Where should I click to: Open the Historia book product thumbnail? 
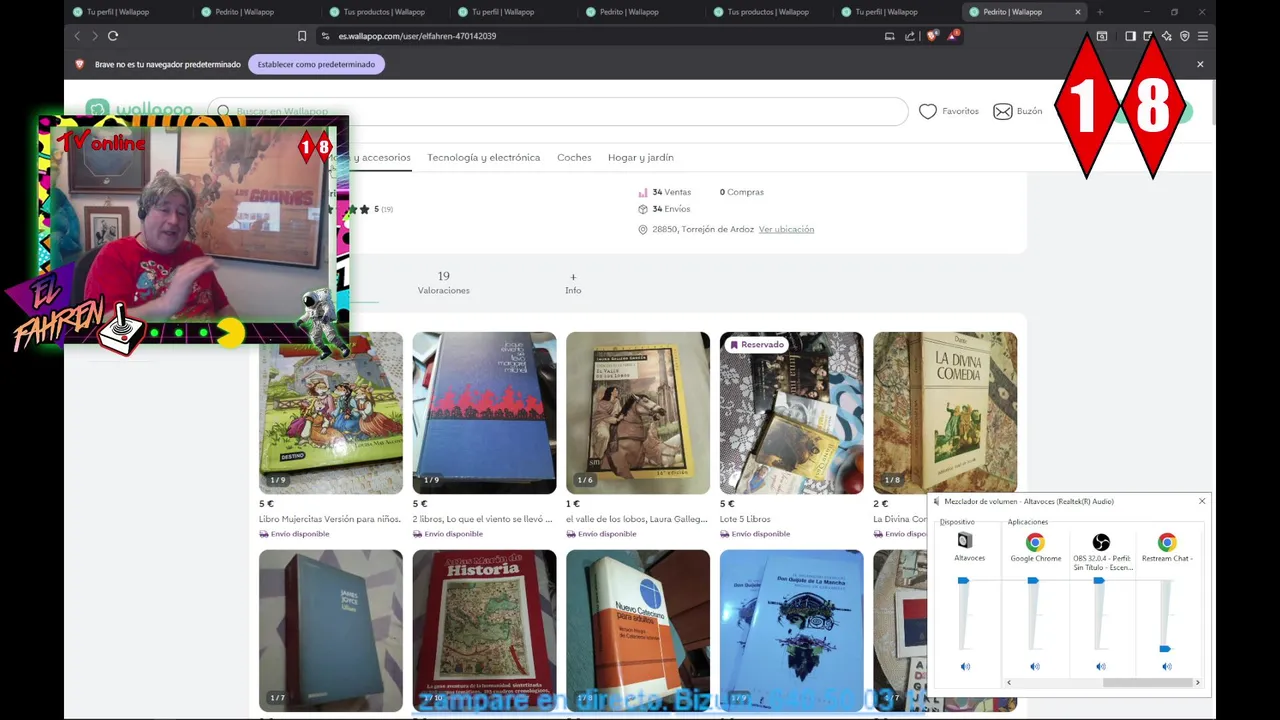click(x=484, y=630)
